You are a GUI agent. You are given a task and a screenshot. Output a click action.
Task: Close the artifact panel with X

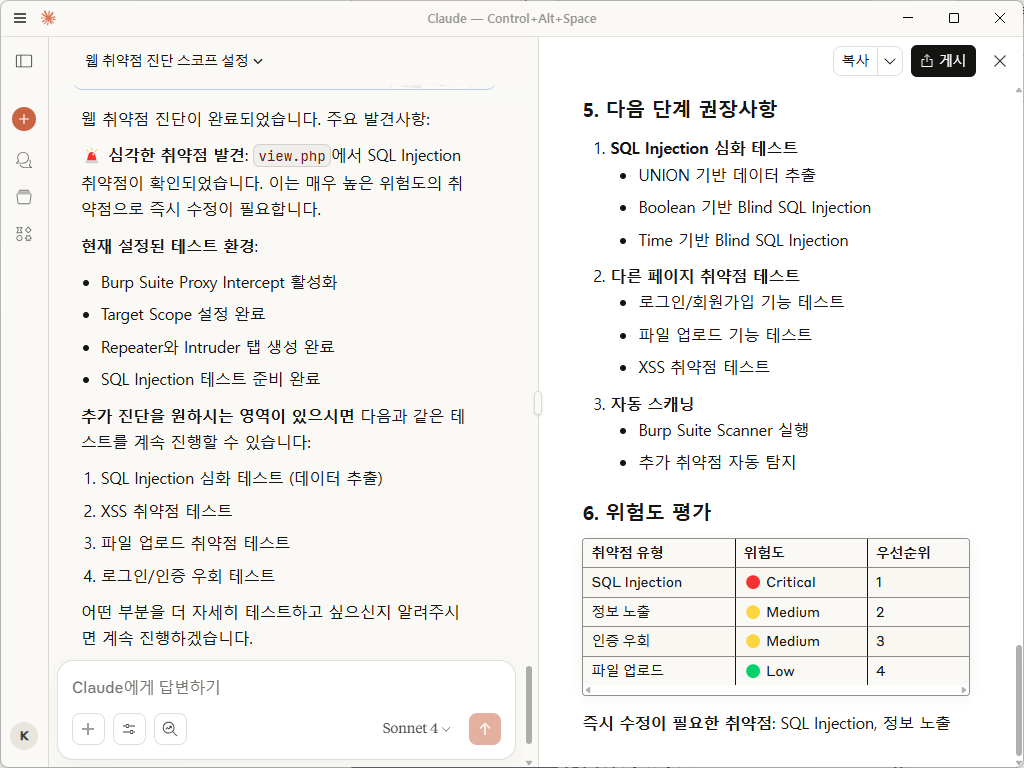(x=999, y=61)
